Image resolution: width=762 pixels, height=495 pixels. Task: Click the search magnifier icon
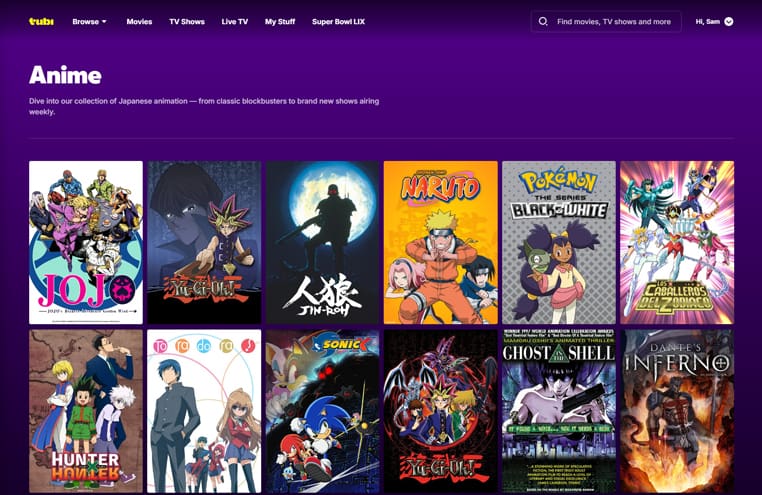tap(543, 21)
